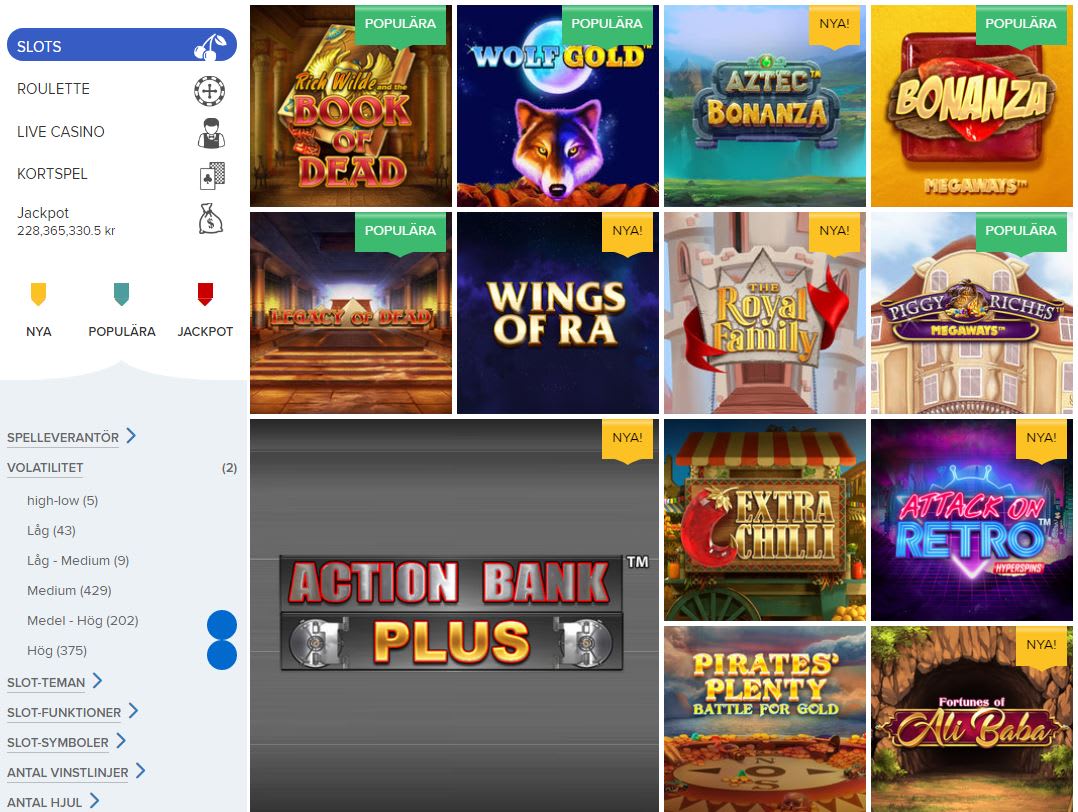Toggle the Hög blue indicator
This screenshot has height=812, width=1078.
coord(221,655)
